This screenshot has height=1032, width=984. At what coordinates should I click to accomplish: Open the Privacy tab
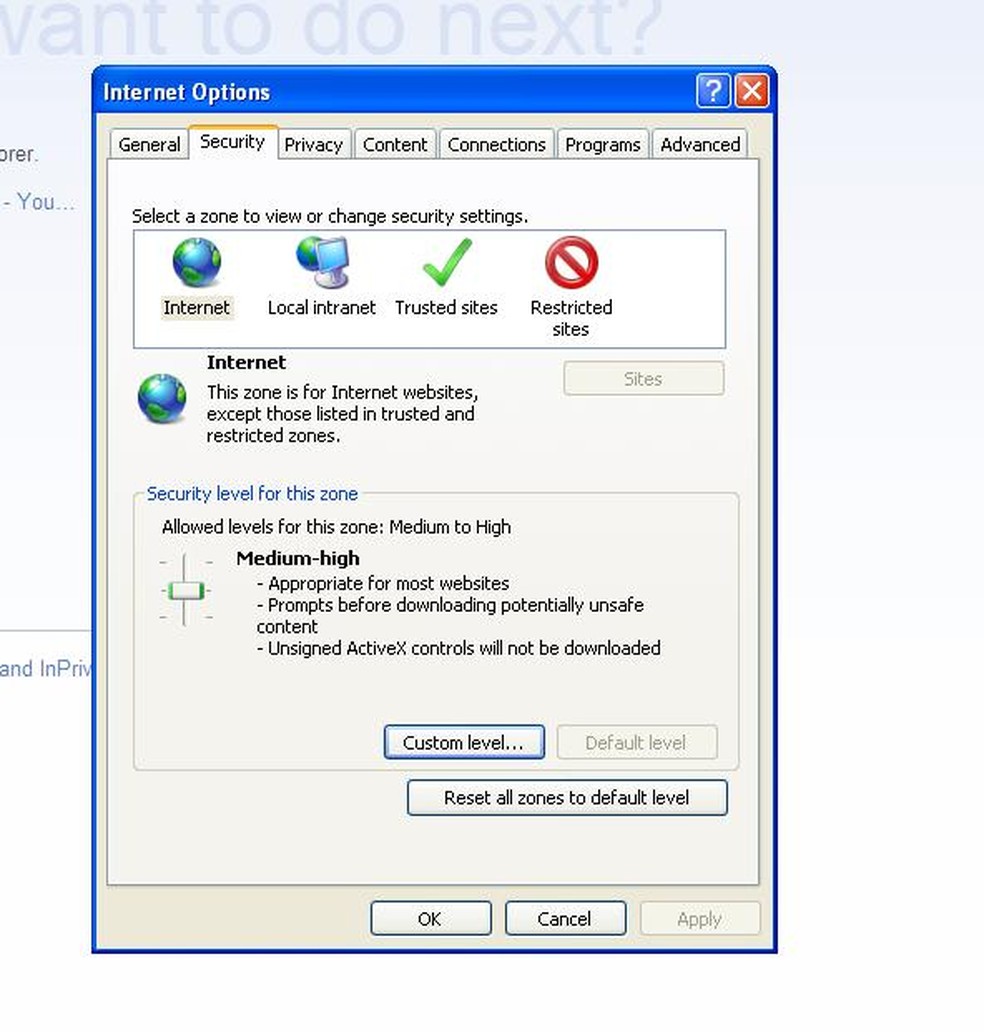tap(313, 144)
